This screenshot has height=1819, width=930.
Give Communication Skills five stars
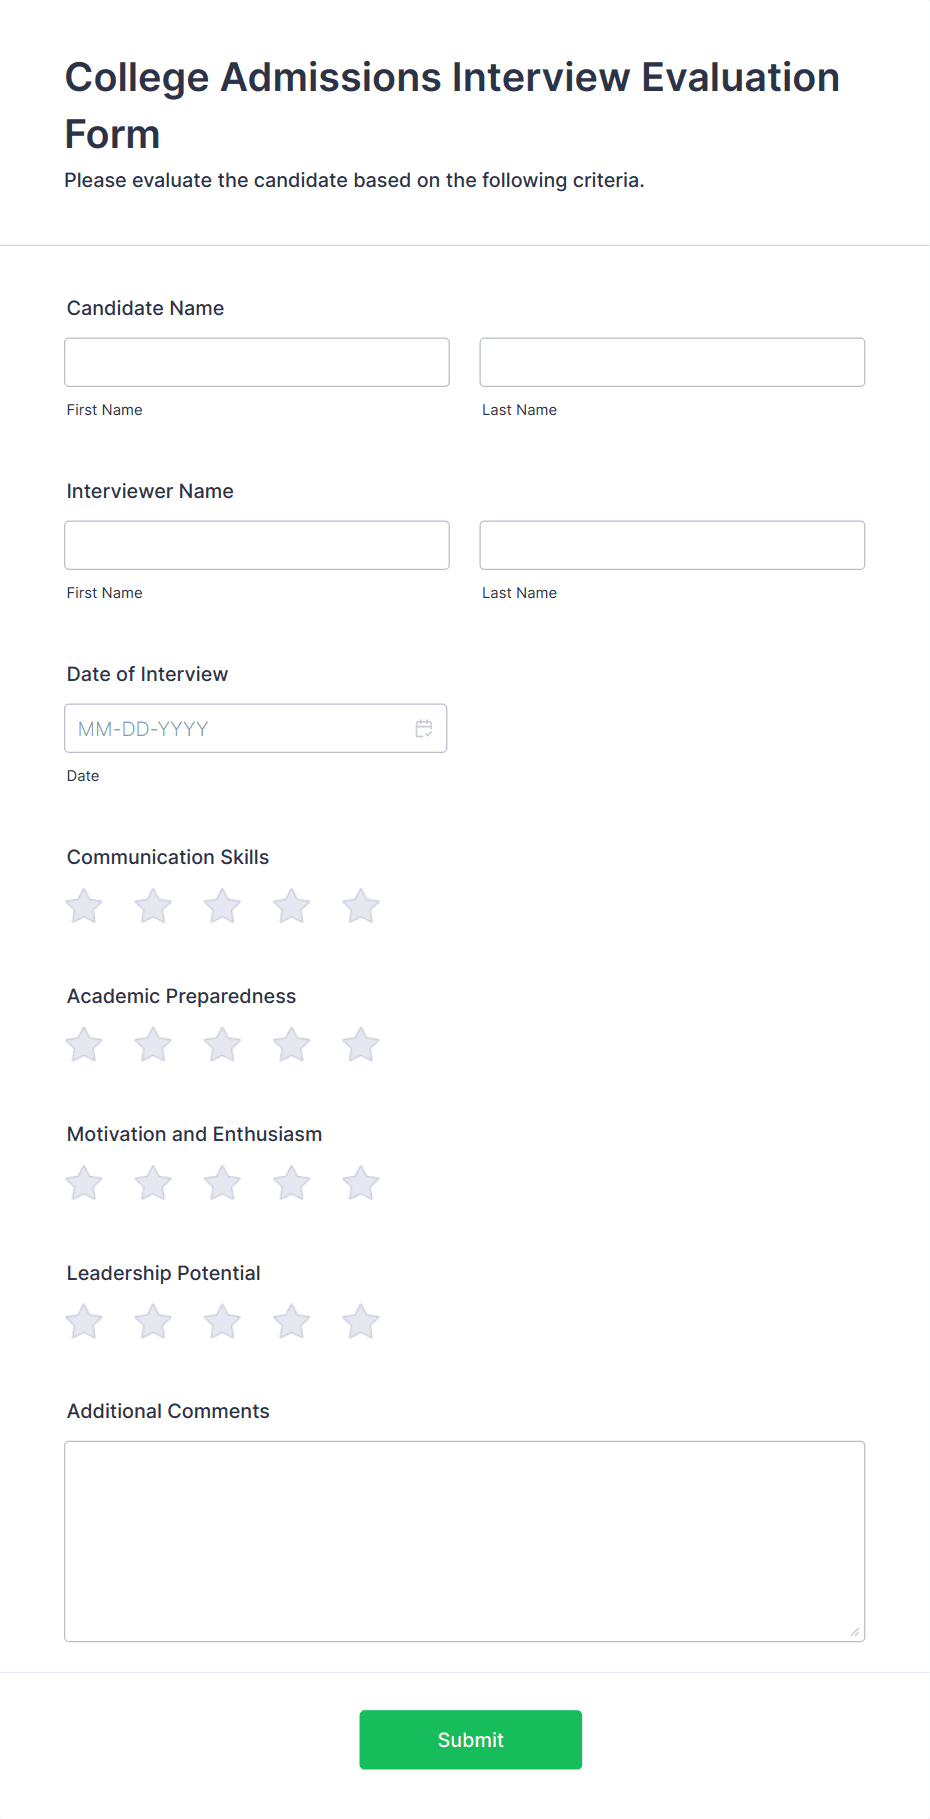(361, 906)
